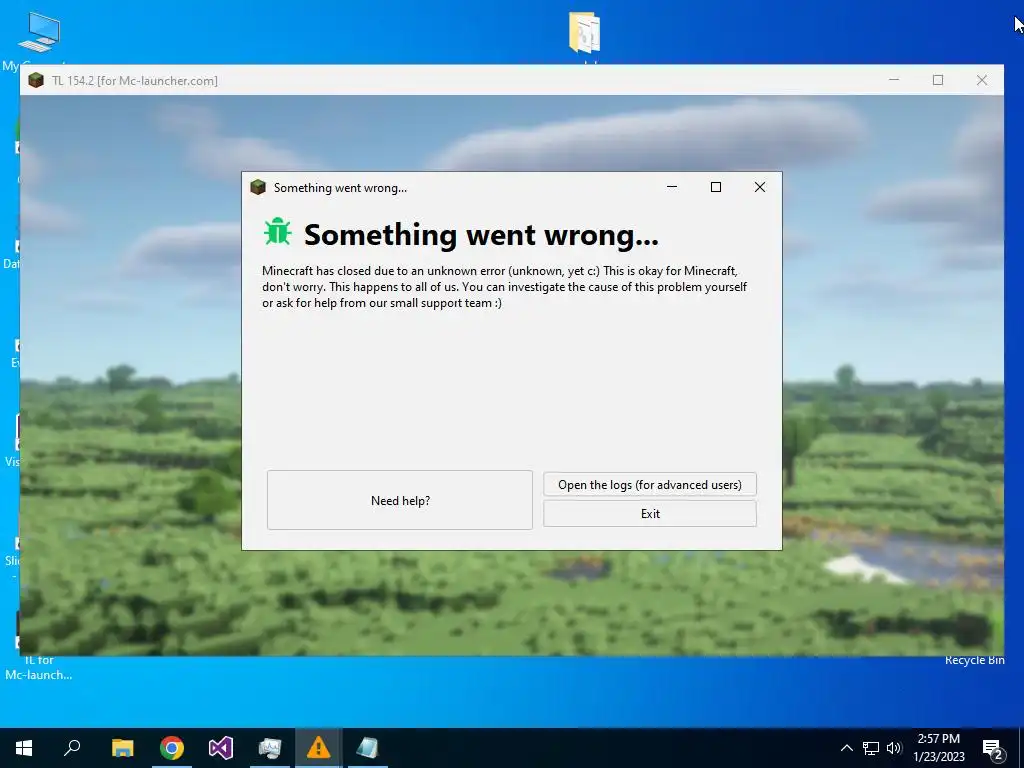Image resolution: width=1024 pixels, height=768 pixels.
Task: Minimize the TL 154.2 launcher window
Action: (894, 80)
